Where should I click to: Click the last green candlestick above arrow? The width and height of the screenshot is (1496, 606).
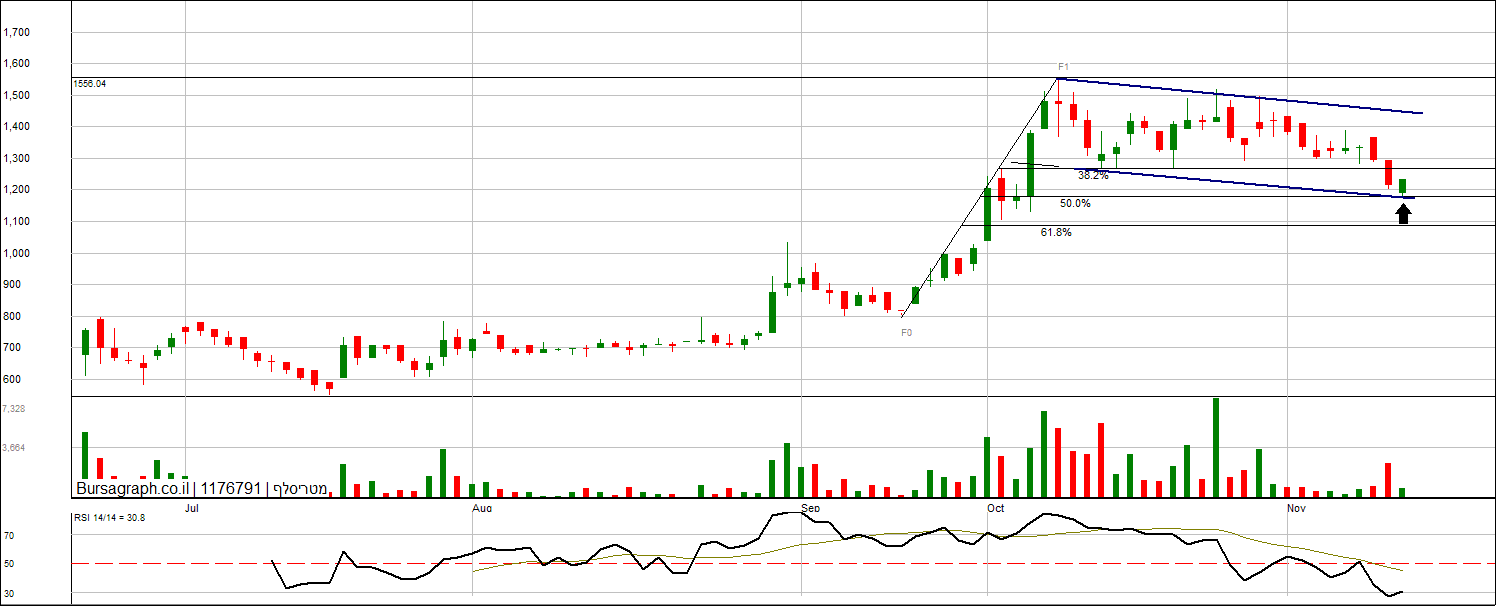tap(1403, 187)
